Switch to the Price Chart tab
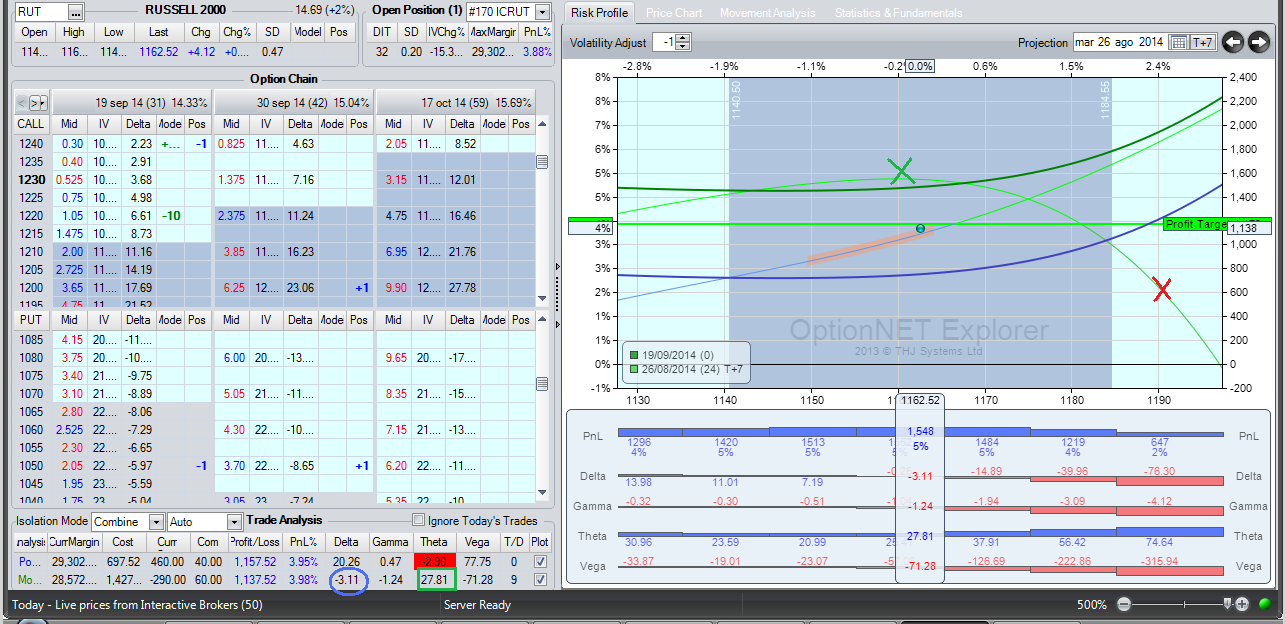The height and width of the screenshot is (624, 1286). 673,13
